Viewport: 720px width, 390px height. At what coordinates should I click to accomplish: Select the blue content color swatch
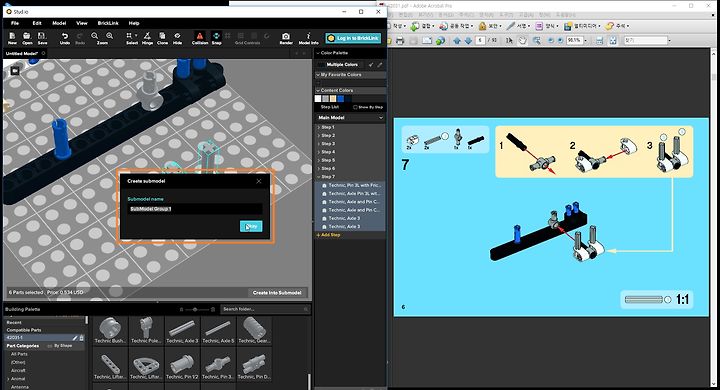[340, 99]
